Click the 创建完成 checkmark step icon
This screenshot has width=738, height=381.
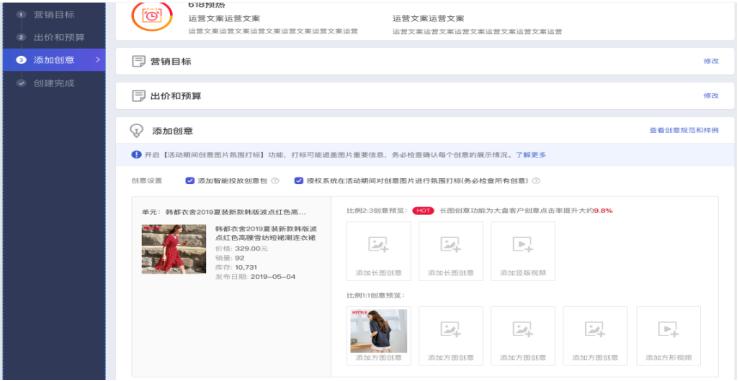click(x=20, y=83)
